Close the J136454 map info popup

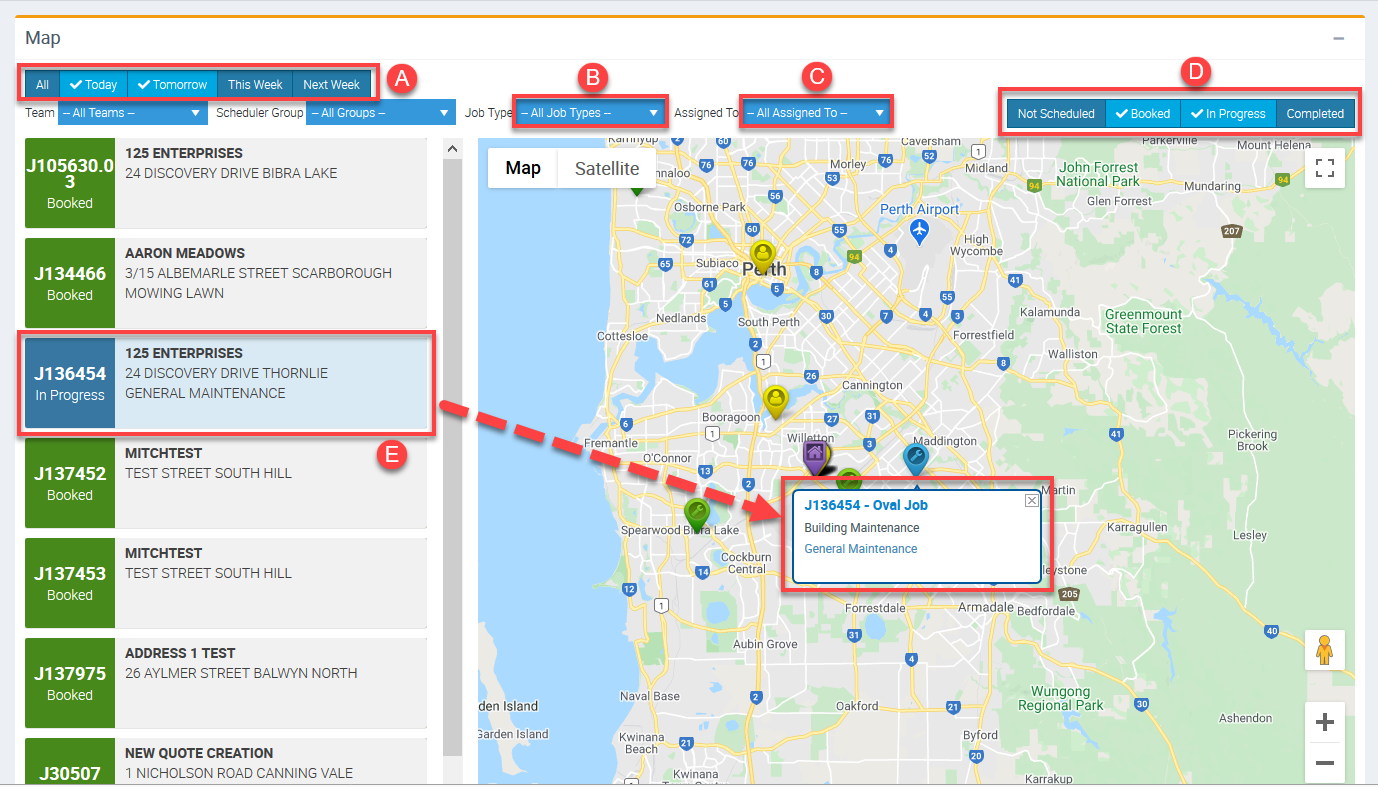pyautogui.click(x=1031, y=501)
